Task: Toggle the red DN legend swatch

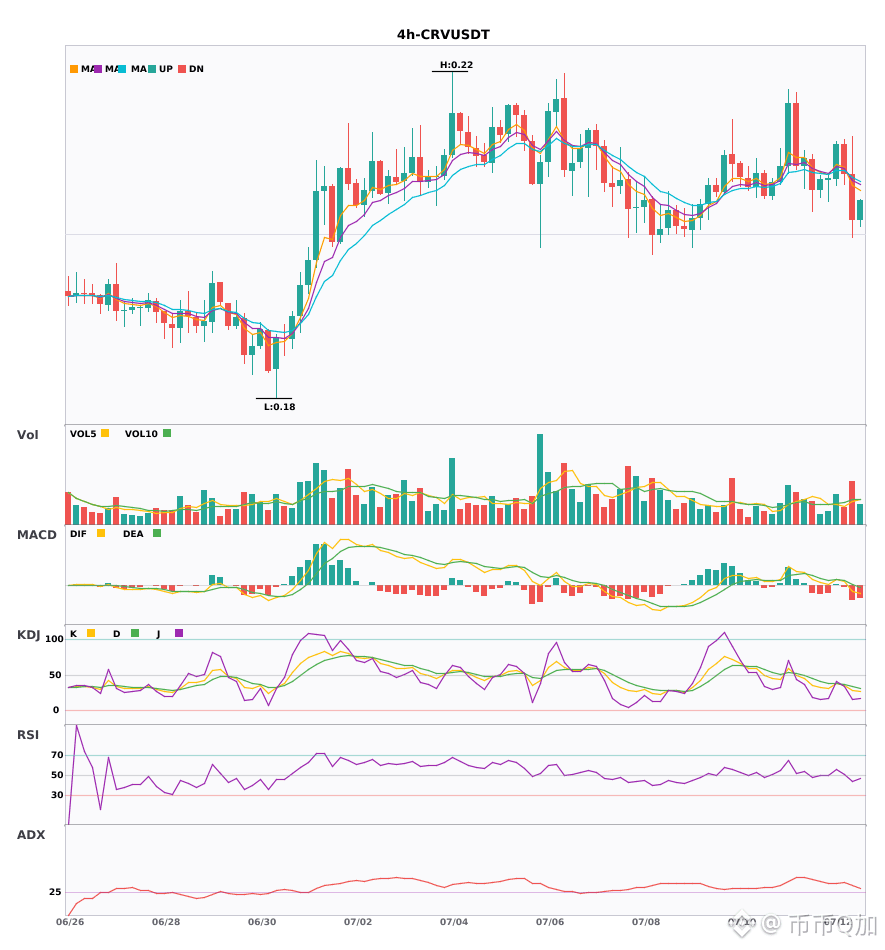Action: [x=182, y=69]
